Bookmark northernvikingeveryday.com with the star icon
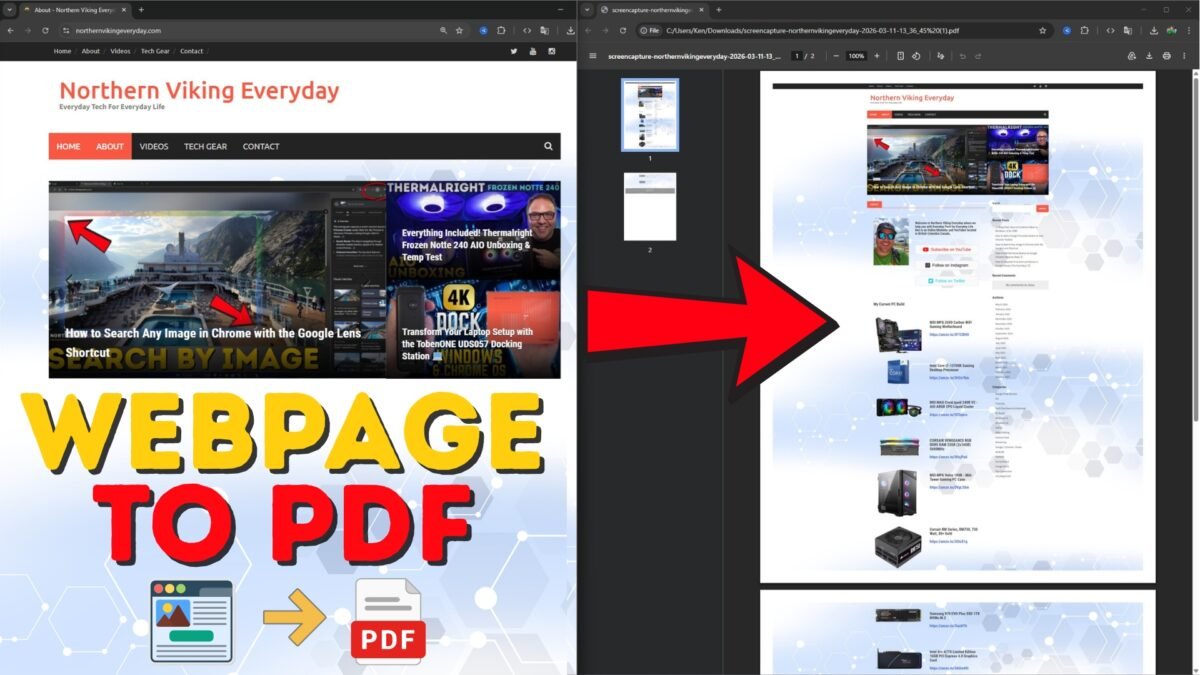The height and width of the screenshot is (675, 1200). click(459, 30)
